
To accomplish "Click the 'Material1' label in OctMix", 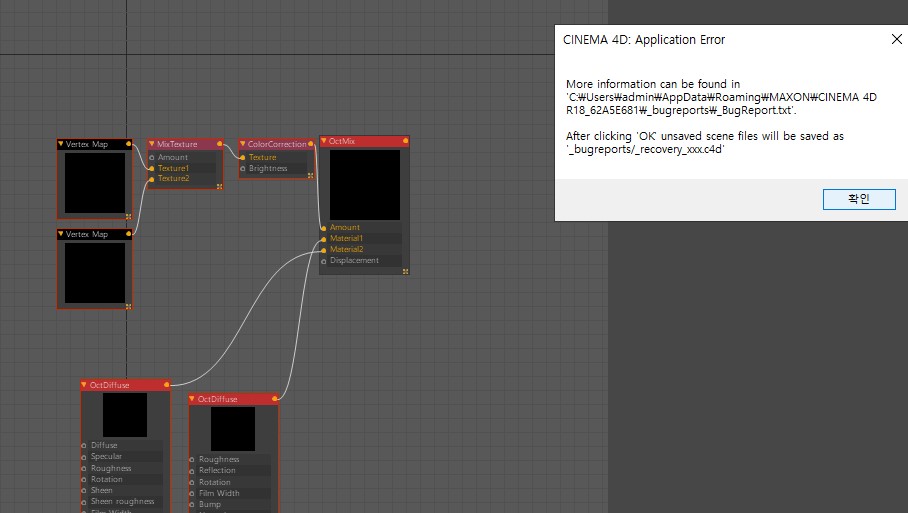I will (346, 239).
